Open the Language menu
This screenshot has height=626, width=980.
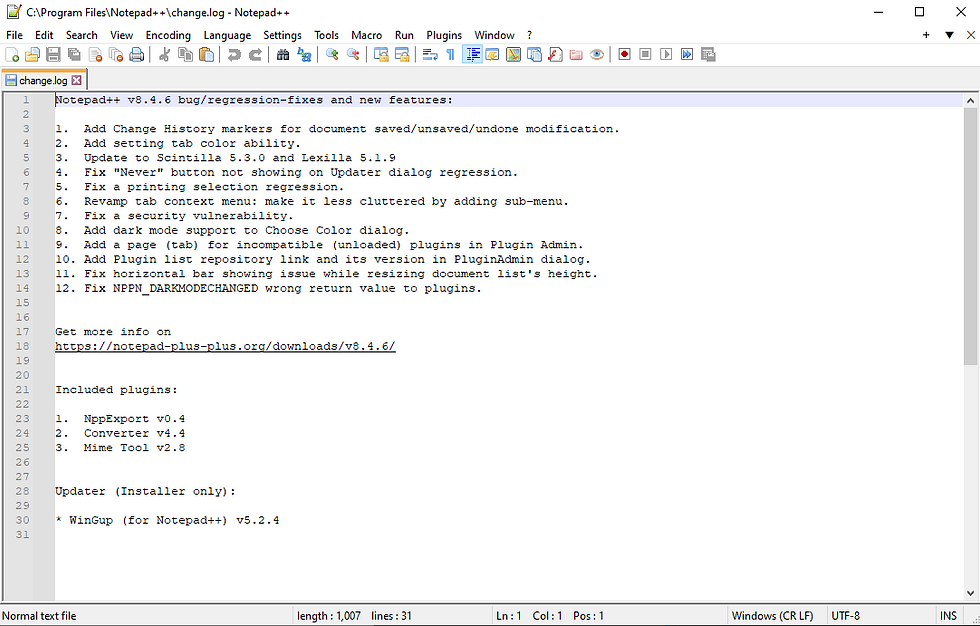click(x=227, y=35)
